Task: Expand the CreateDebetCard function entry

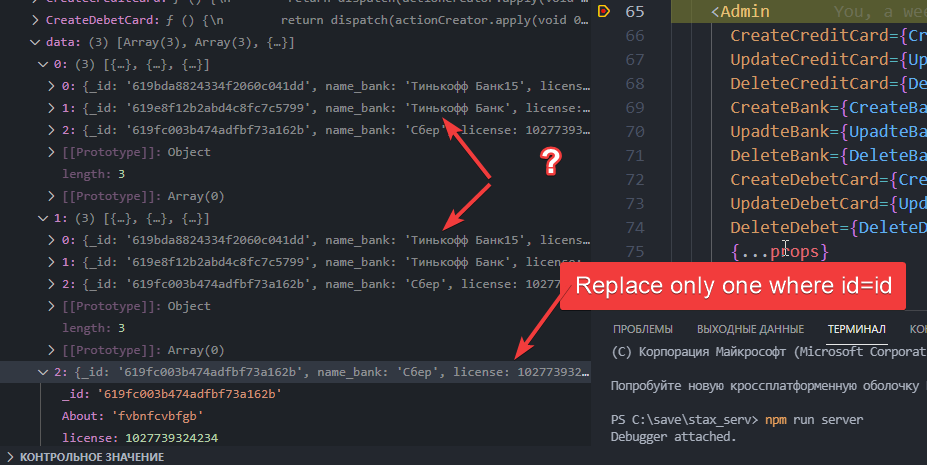Action: click(x=35, y=21)
